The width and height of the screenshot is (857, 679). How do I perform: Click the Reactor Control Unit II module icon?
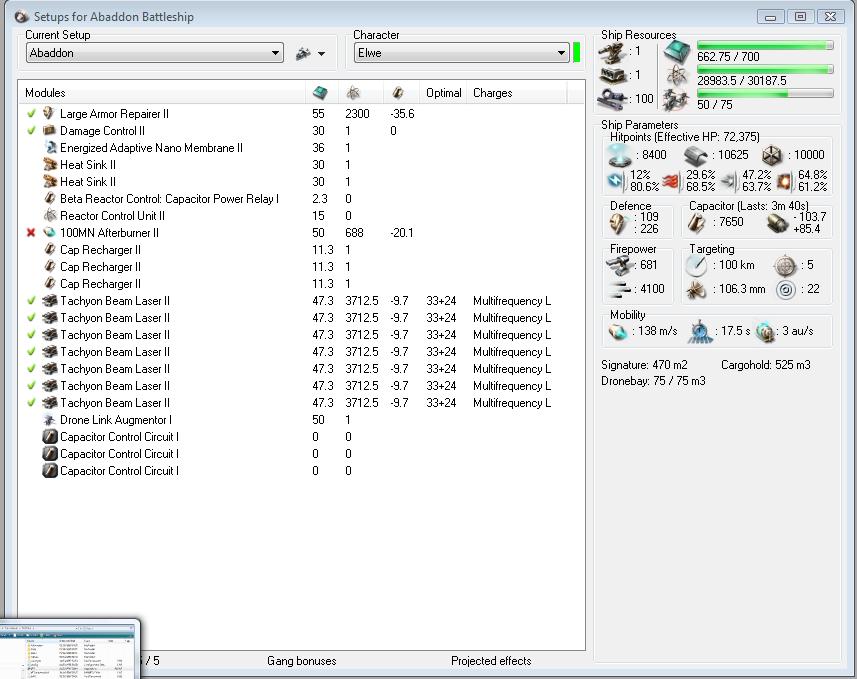(50, 216)
